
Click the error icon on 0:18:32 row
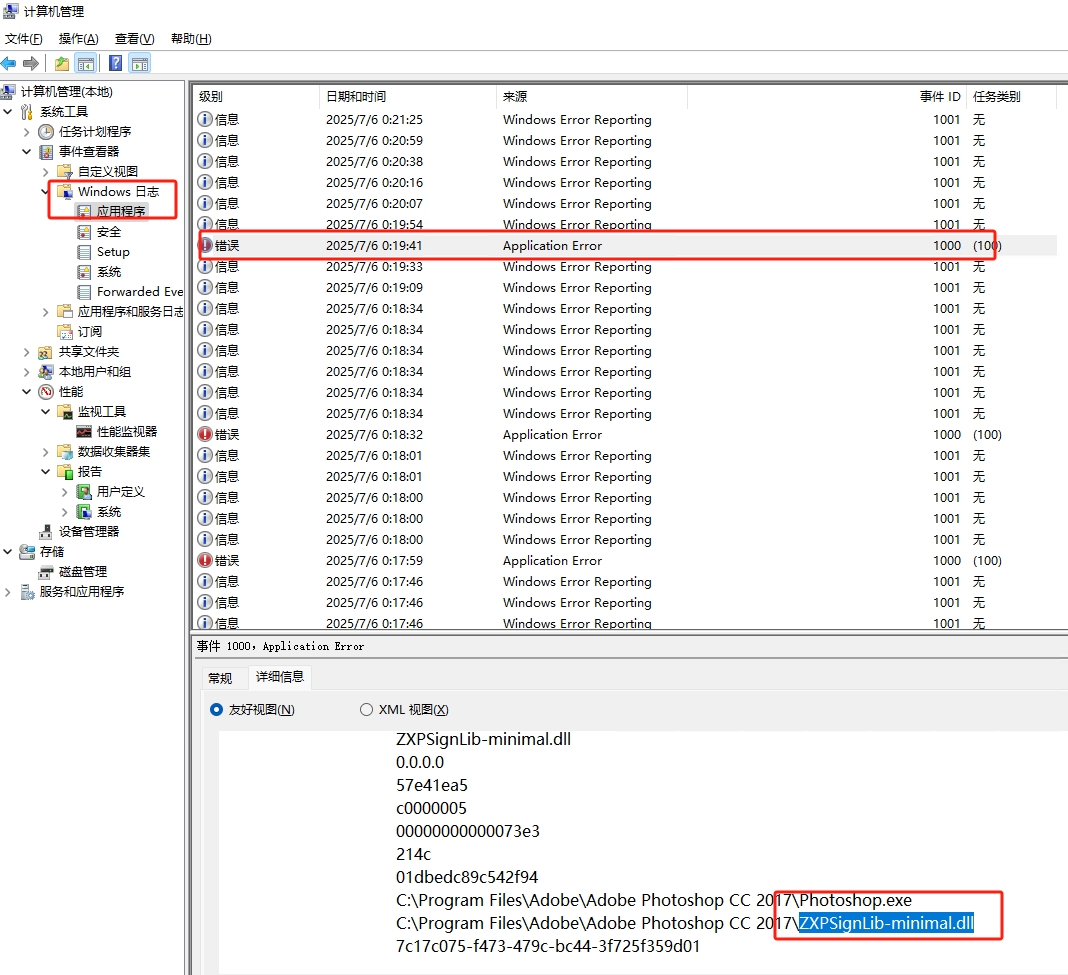click(x=204, y=434)
